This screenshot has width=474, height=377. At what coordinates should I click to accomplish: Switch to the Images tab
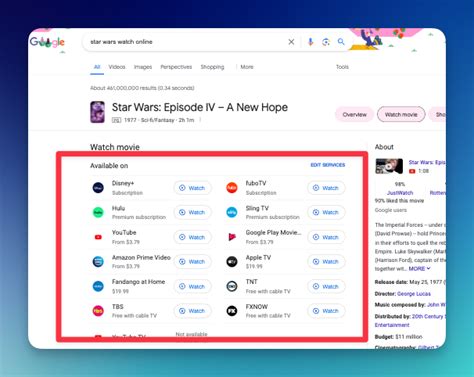[x=143, y=67]
